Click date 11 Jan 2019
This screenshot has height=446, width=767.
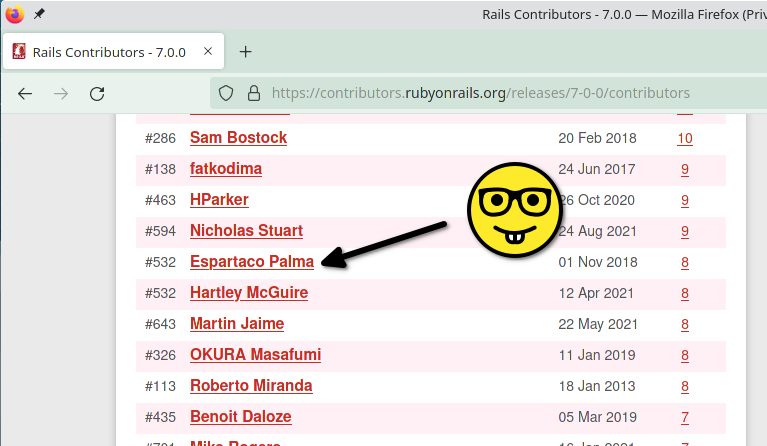tap(597, 356)
